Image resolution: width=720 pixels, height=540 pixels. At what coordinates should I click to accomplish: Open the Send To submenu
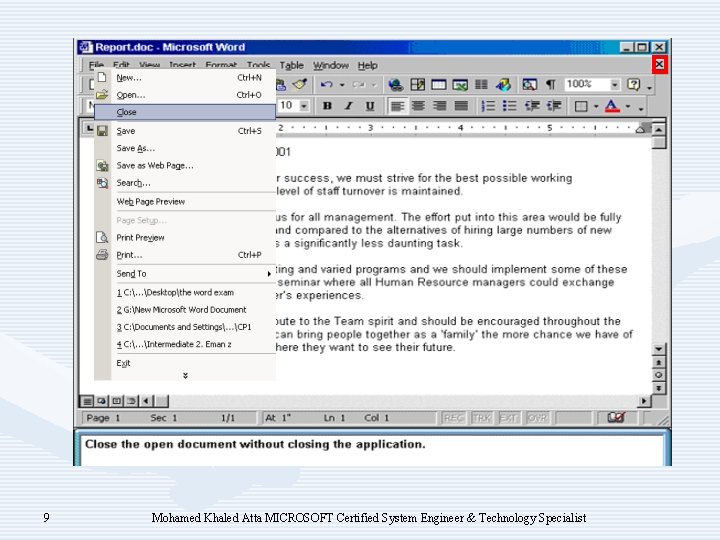pyautogui.click(x=185, y=274)
